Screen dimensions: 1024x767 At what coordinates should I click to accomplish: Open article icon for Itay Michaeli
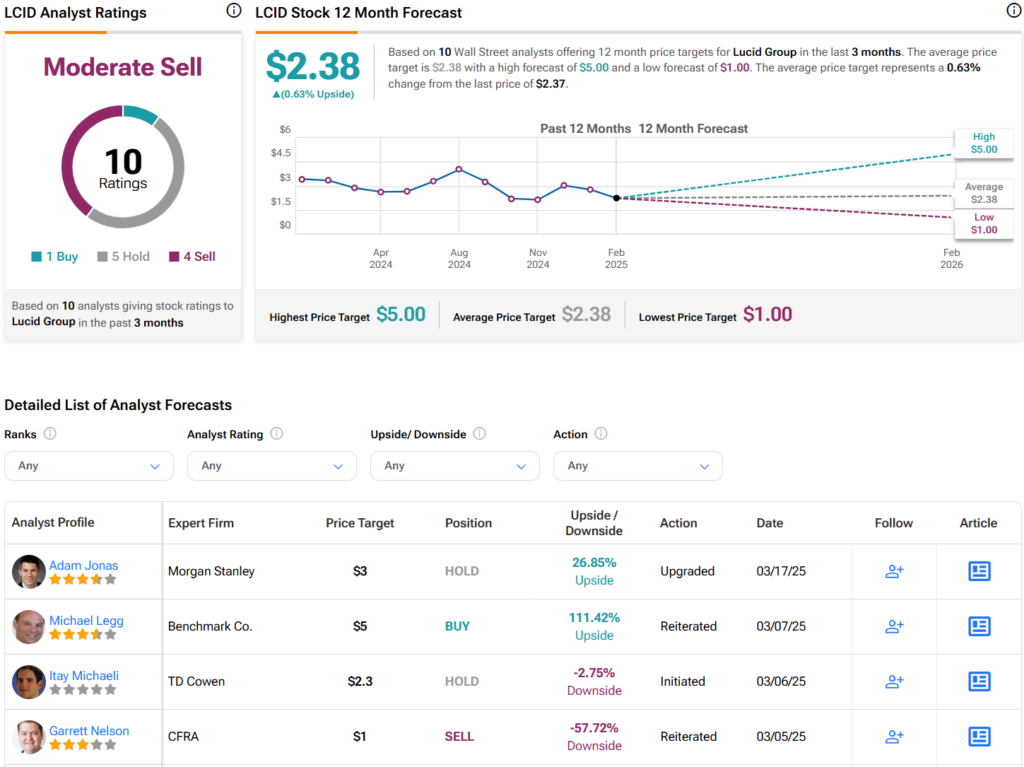979,681
